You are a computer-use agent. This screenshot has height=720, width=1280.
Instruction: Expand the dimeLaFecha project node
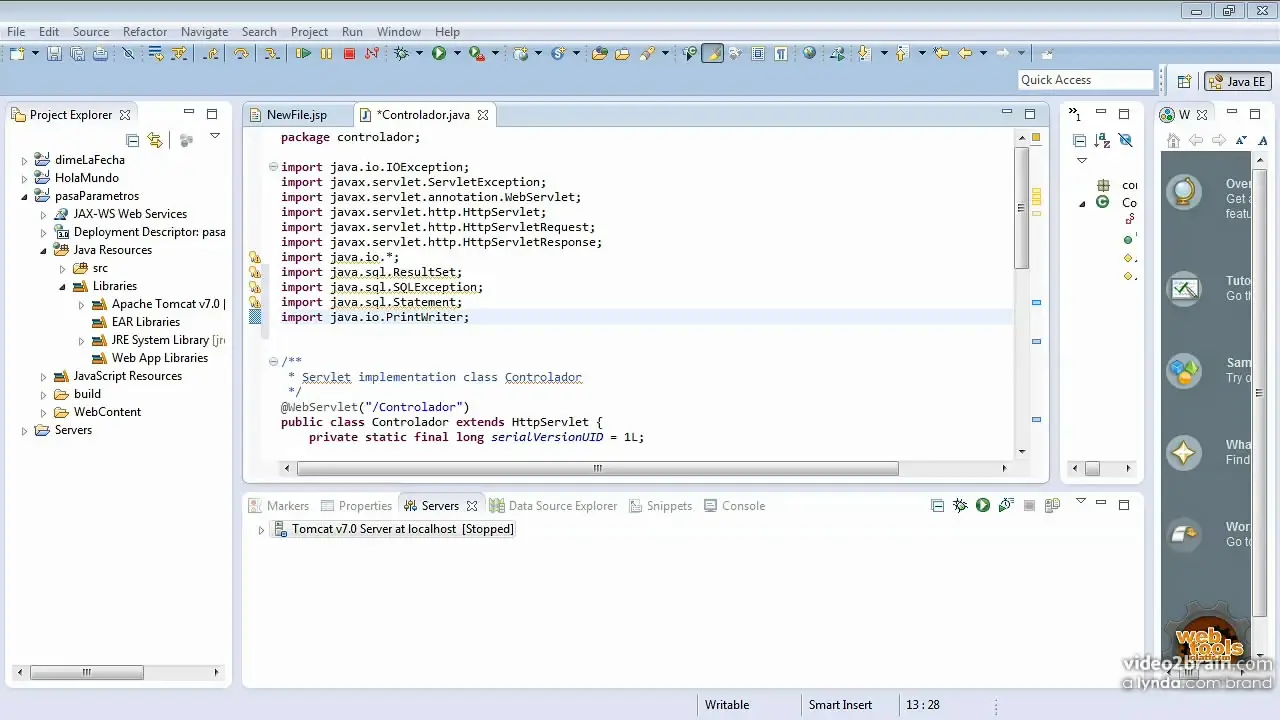pyautogui.click(x=25, y=160)
